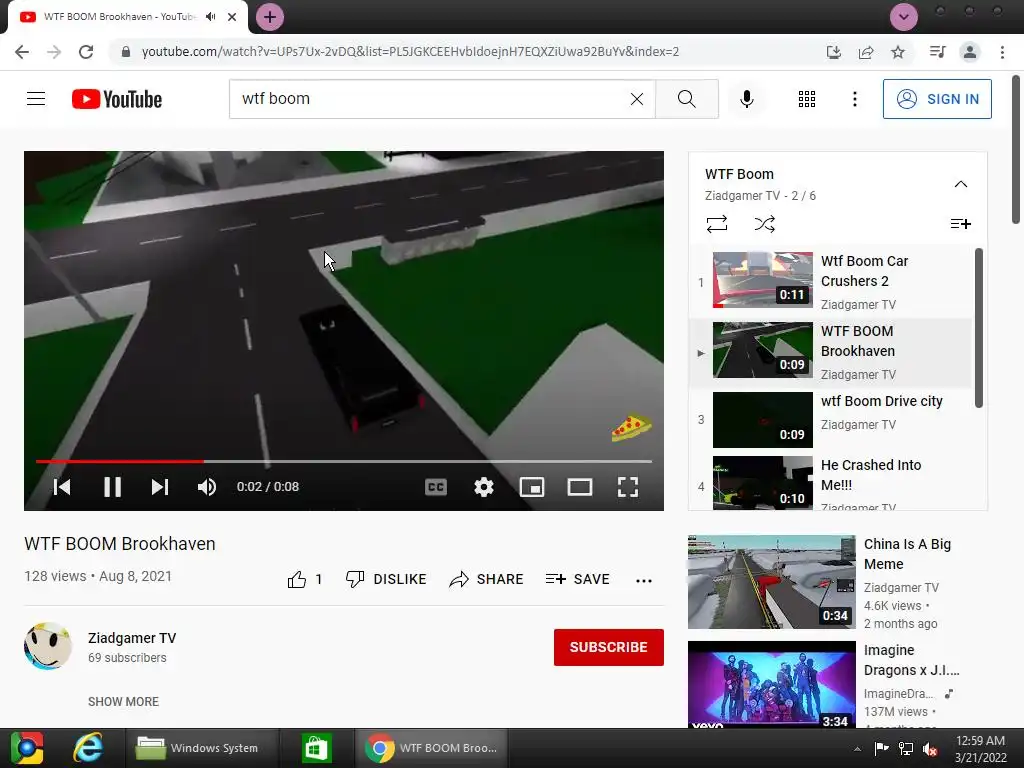Image resolution: width=1024 pixels, height=768 pixels.
Task: Open more actions ellipsis under video
Action: [644, 580]
